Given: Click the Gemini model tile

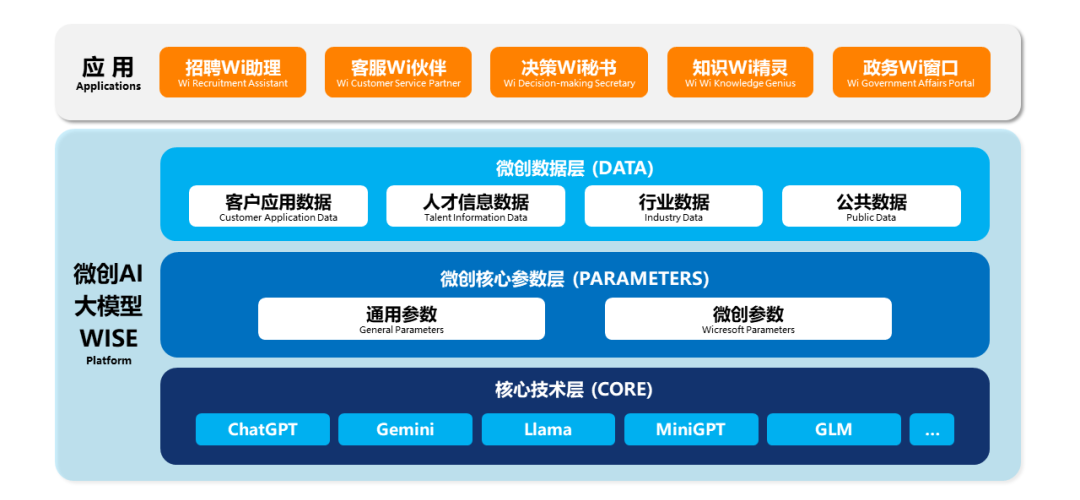Looking at the screenshot, I should pyautogui.click(x=405, y=429).
